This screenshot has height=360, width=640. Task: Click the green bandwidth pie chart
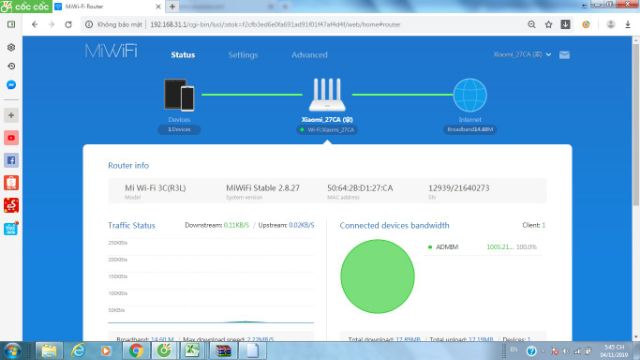(377, 276)
